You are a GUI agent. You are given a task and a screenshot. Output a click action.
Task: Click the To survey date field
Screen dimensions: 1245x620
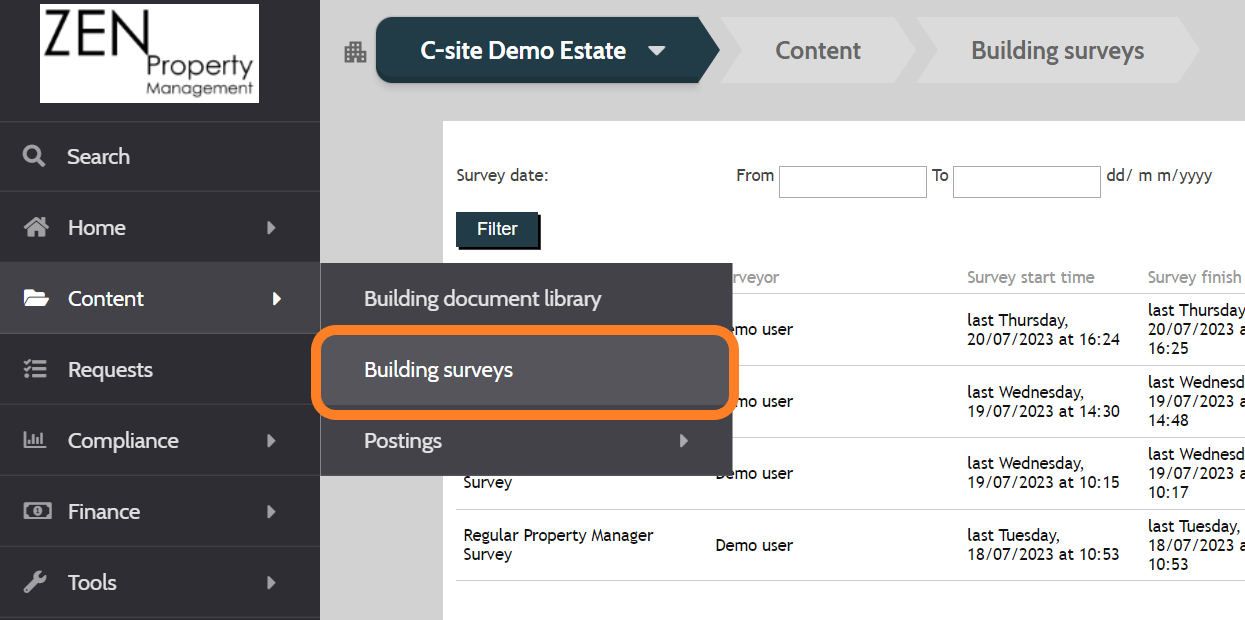point(1026,181)
